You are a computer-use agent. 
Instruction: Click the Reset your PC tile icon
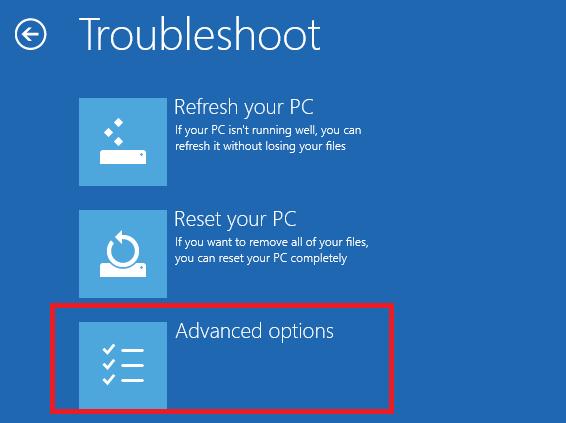[x=123, y=254]
